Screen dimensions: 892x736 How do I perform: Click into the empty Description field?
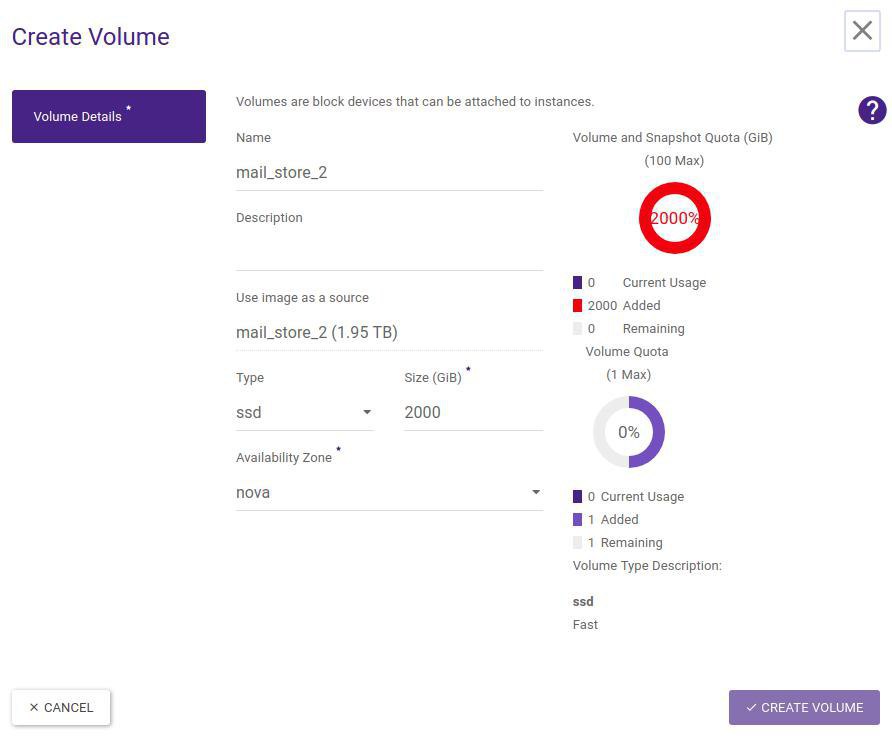(x=389, y=252)
